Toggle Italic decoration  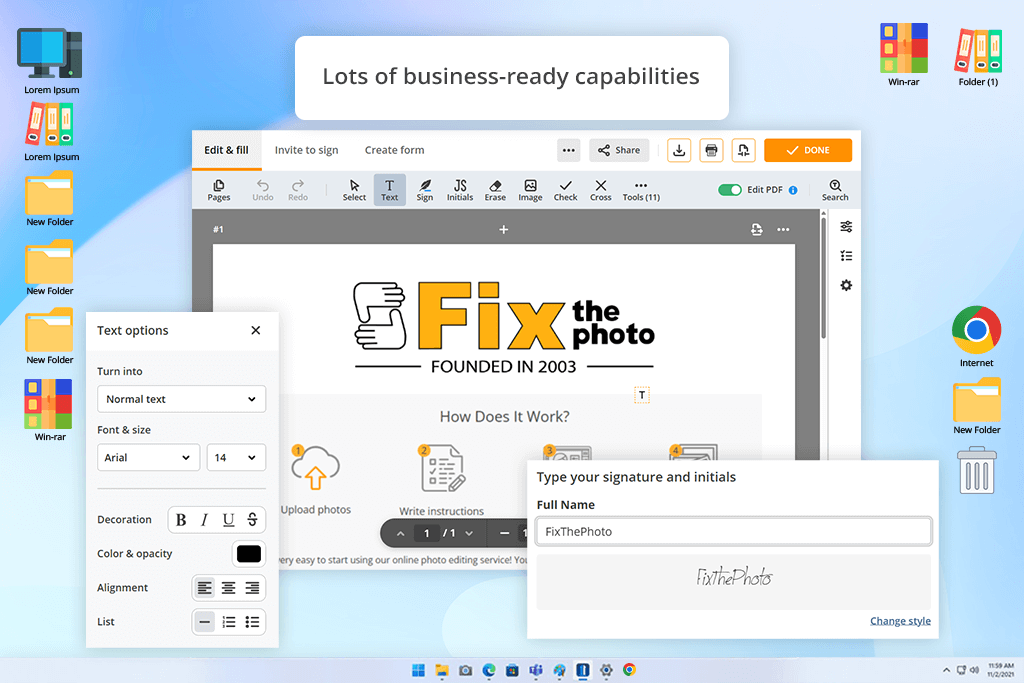[204, 520]
